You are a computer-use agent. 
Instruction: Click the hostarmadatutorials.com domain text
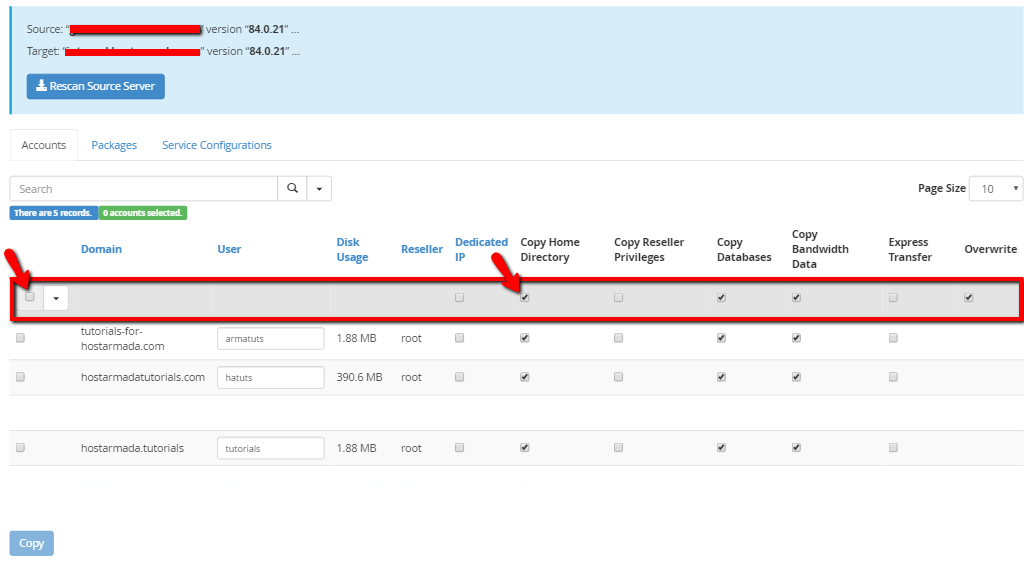pos(143,377)
